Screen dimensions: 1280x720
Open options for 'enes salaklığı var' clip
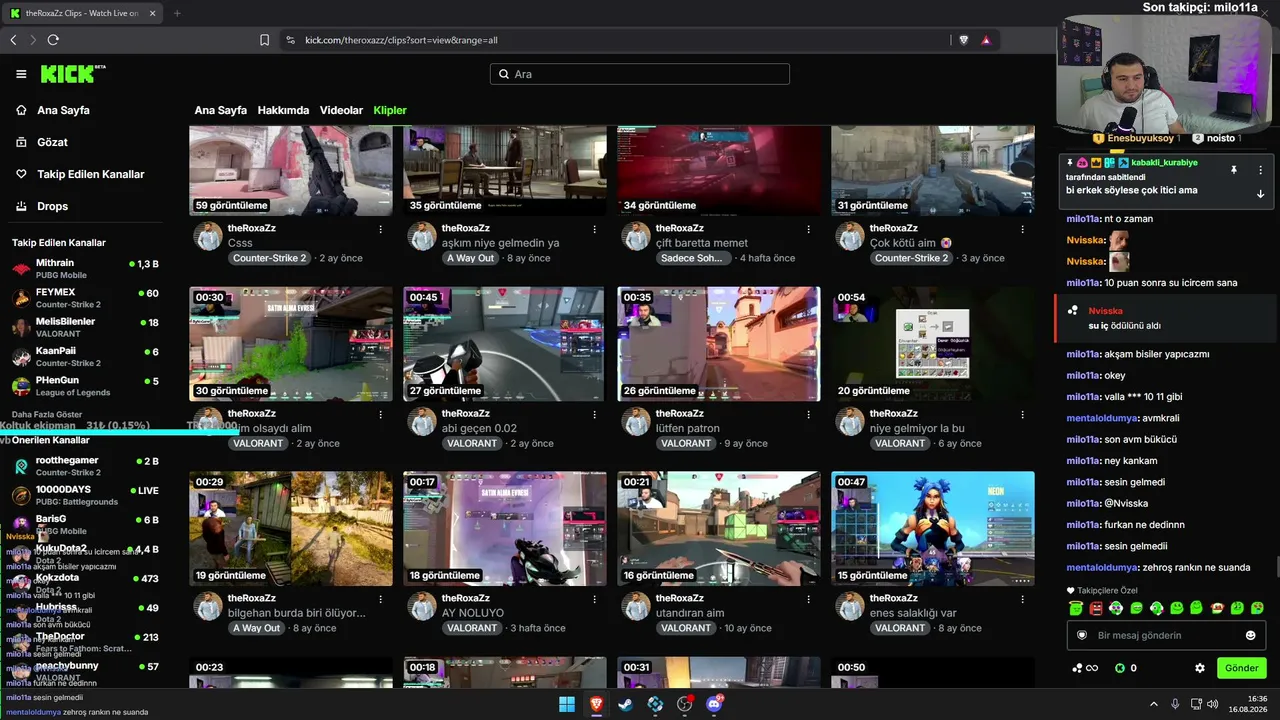pos(1023,599)
